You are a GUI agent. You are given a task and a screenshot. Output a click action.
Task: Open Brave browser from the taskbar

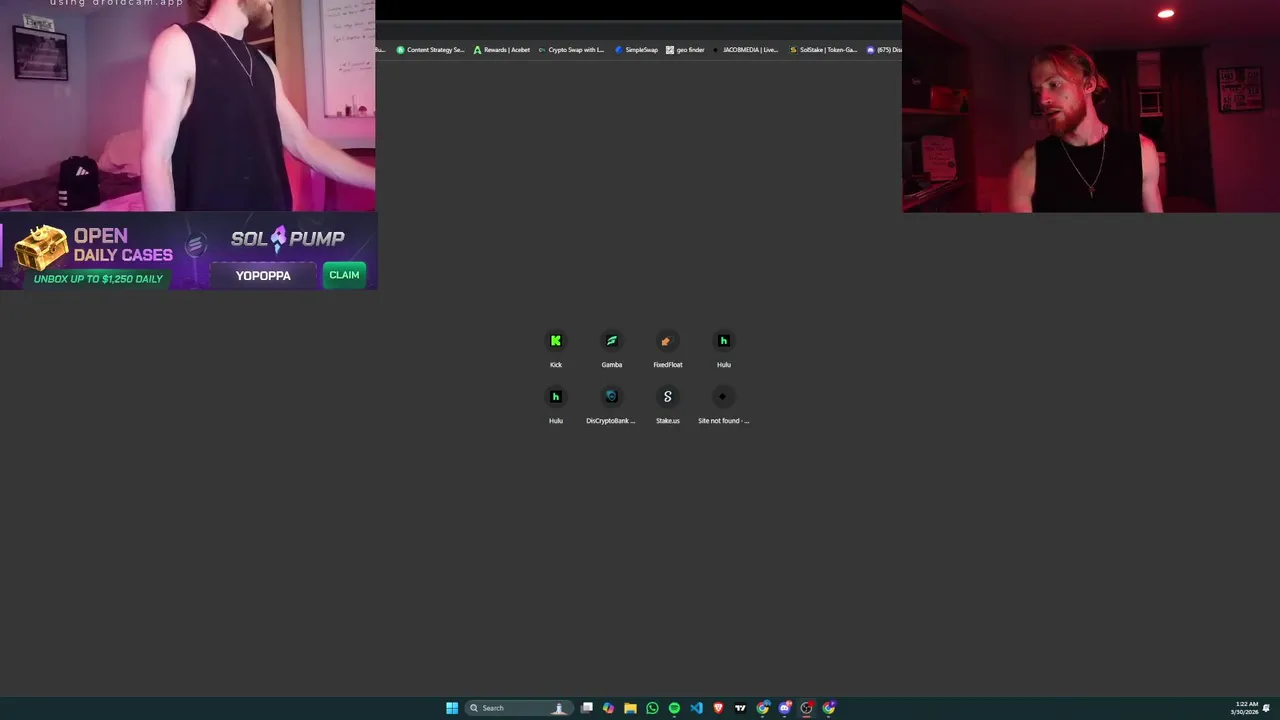click(718, 708)
